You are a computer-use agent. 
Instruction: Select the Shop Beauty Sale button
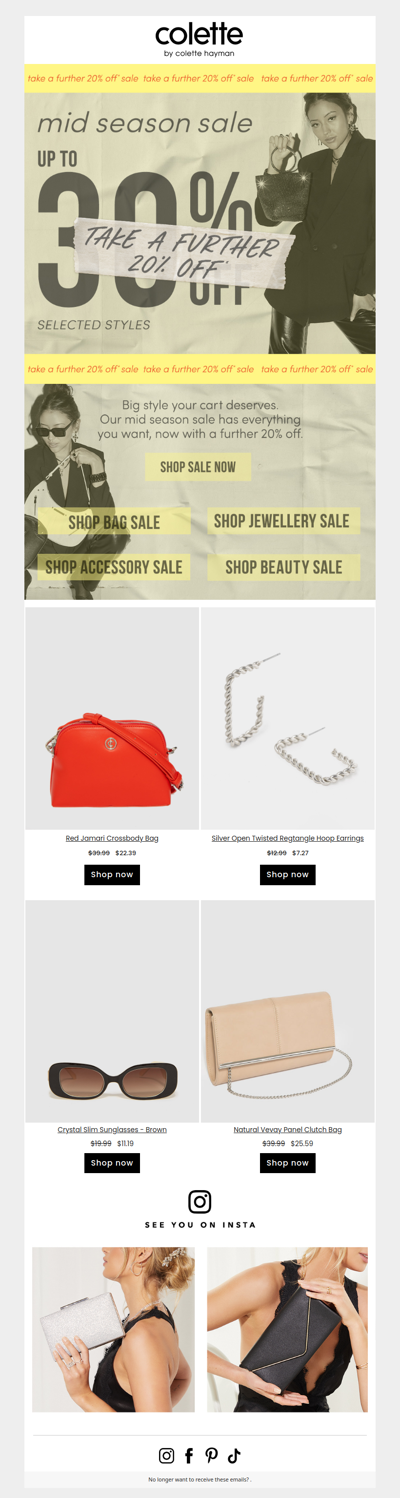tap(284, 567)
